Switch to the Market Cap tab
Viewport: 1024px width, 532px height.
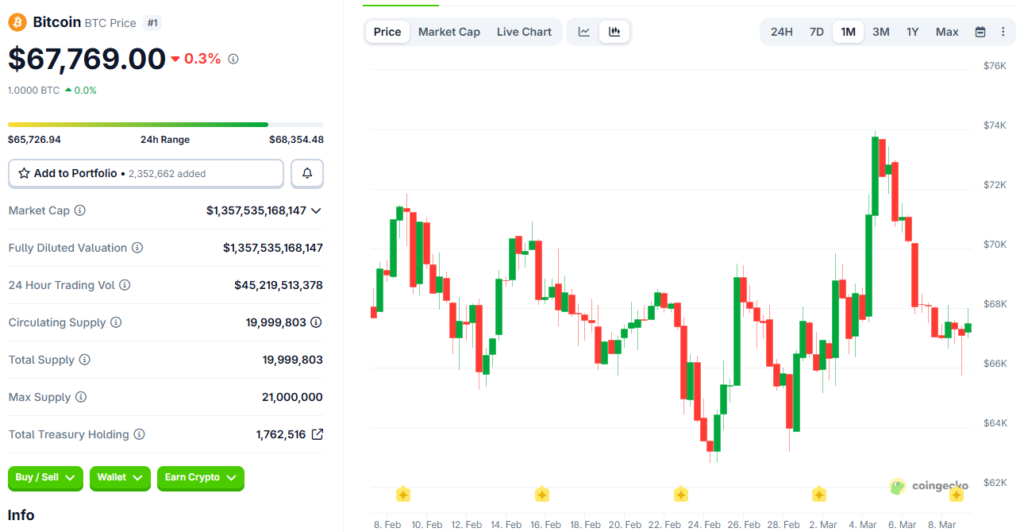(449, 32)
